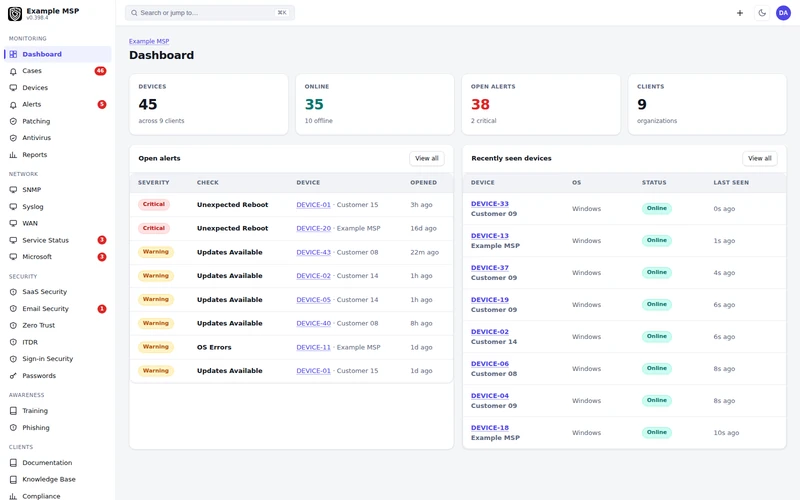The image size is (800, 500).
Task: Open the Cases menu item
Action: 57,71
